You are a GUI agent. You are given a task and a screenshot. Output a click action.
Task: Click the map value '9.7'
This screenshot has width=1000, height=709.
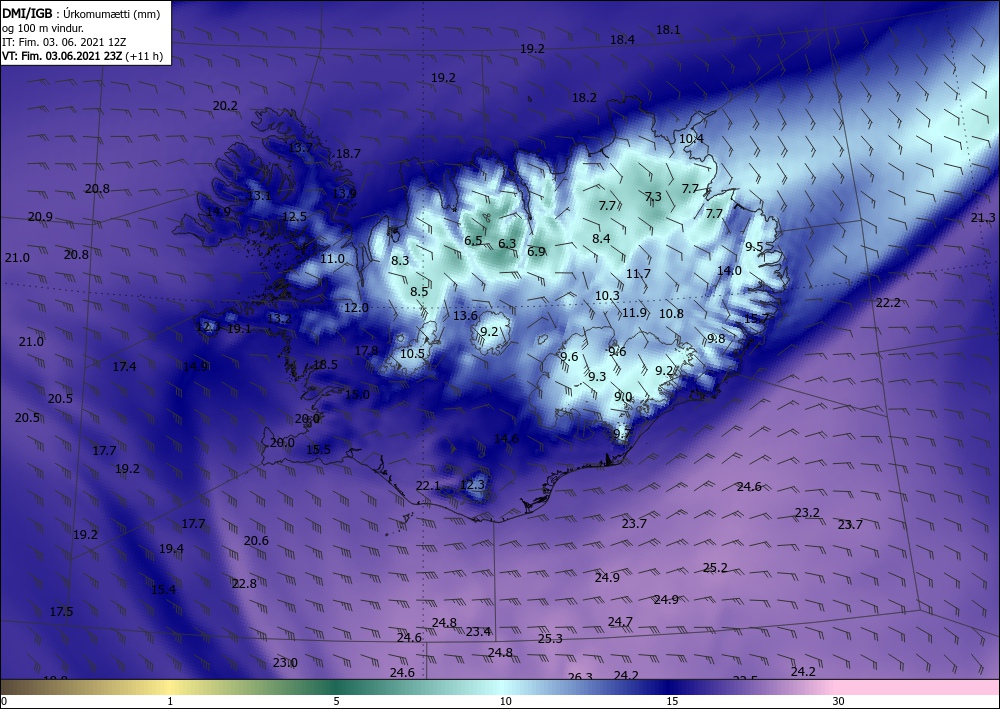(x=622, y=434)
